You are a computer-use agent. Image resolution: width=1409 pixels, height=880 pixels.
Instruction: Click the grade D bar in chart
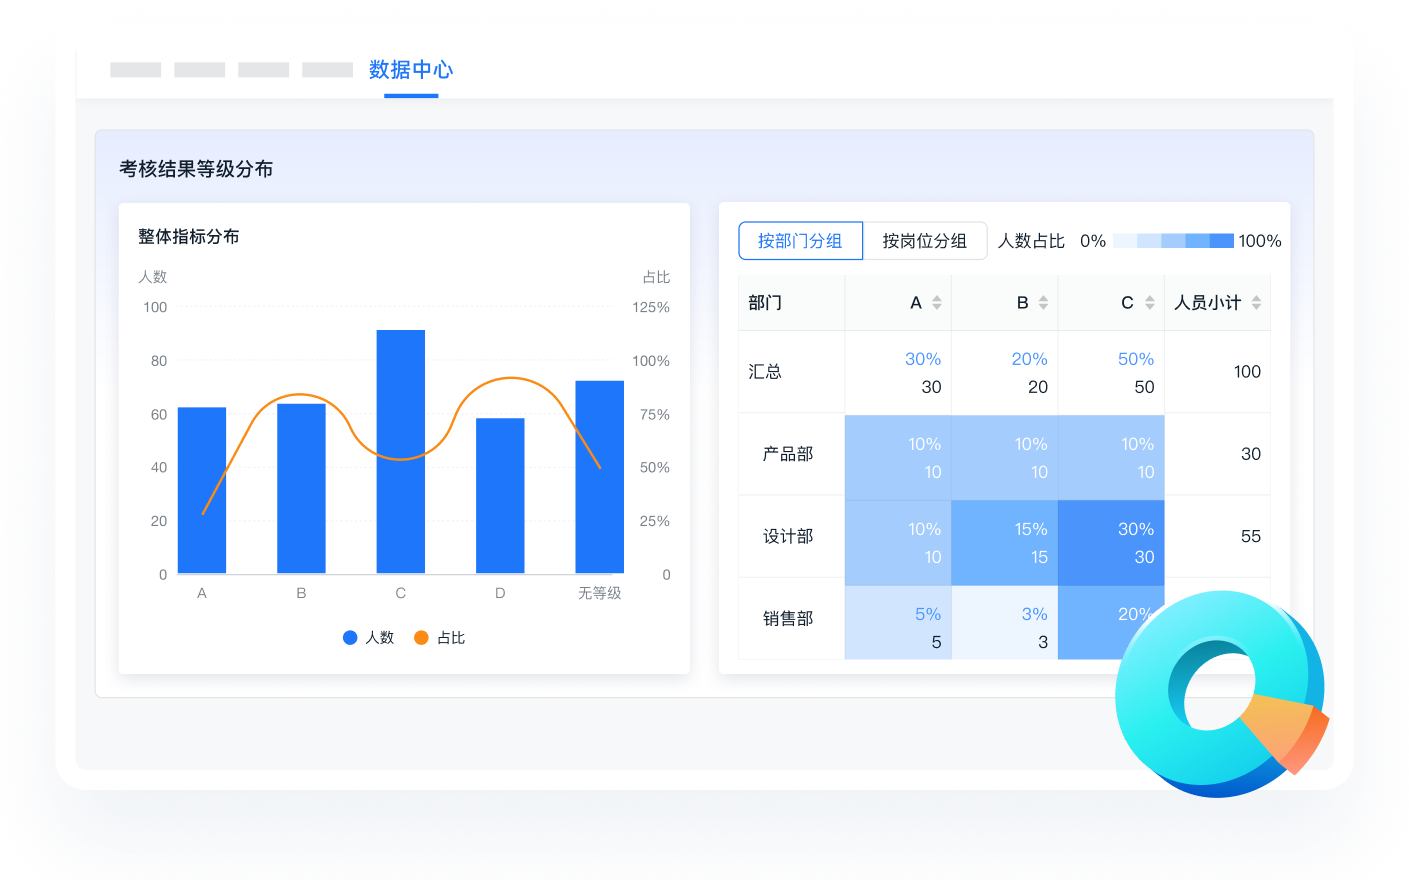pyautogui.click(x=500, y=495)
